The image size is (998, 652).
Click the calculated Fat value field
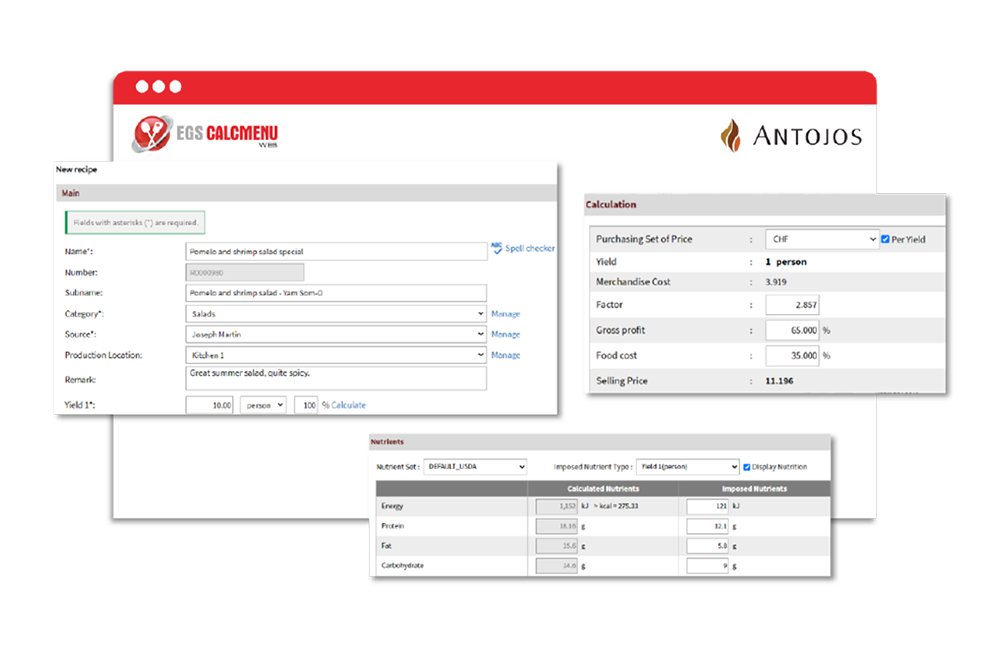click(x=556, y=546)
